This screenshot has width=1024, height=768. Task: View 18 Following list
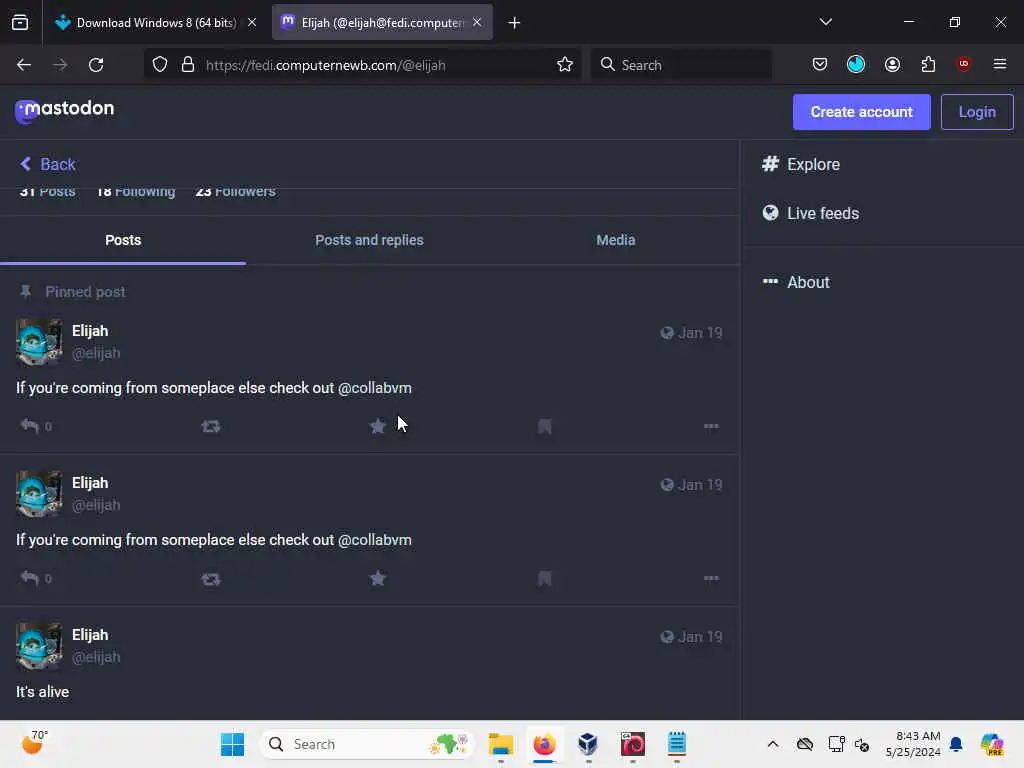click(x=136, y=192)
